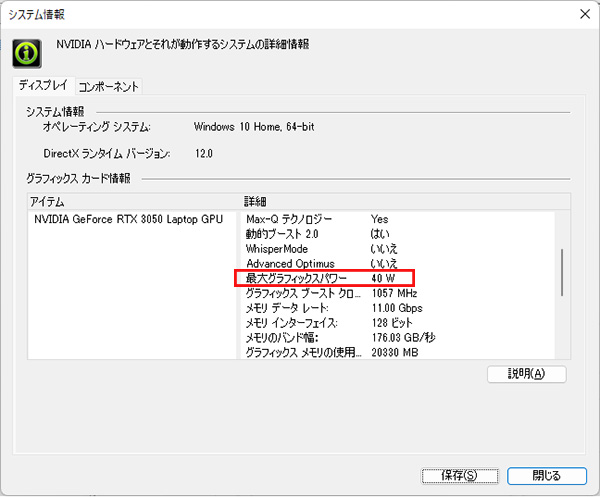Click the 128 ビット value
Screen dimensions: 600x497
coord(392,323)
